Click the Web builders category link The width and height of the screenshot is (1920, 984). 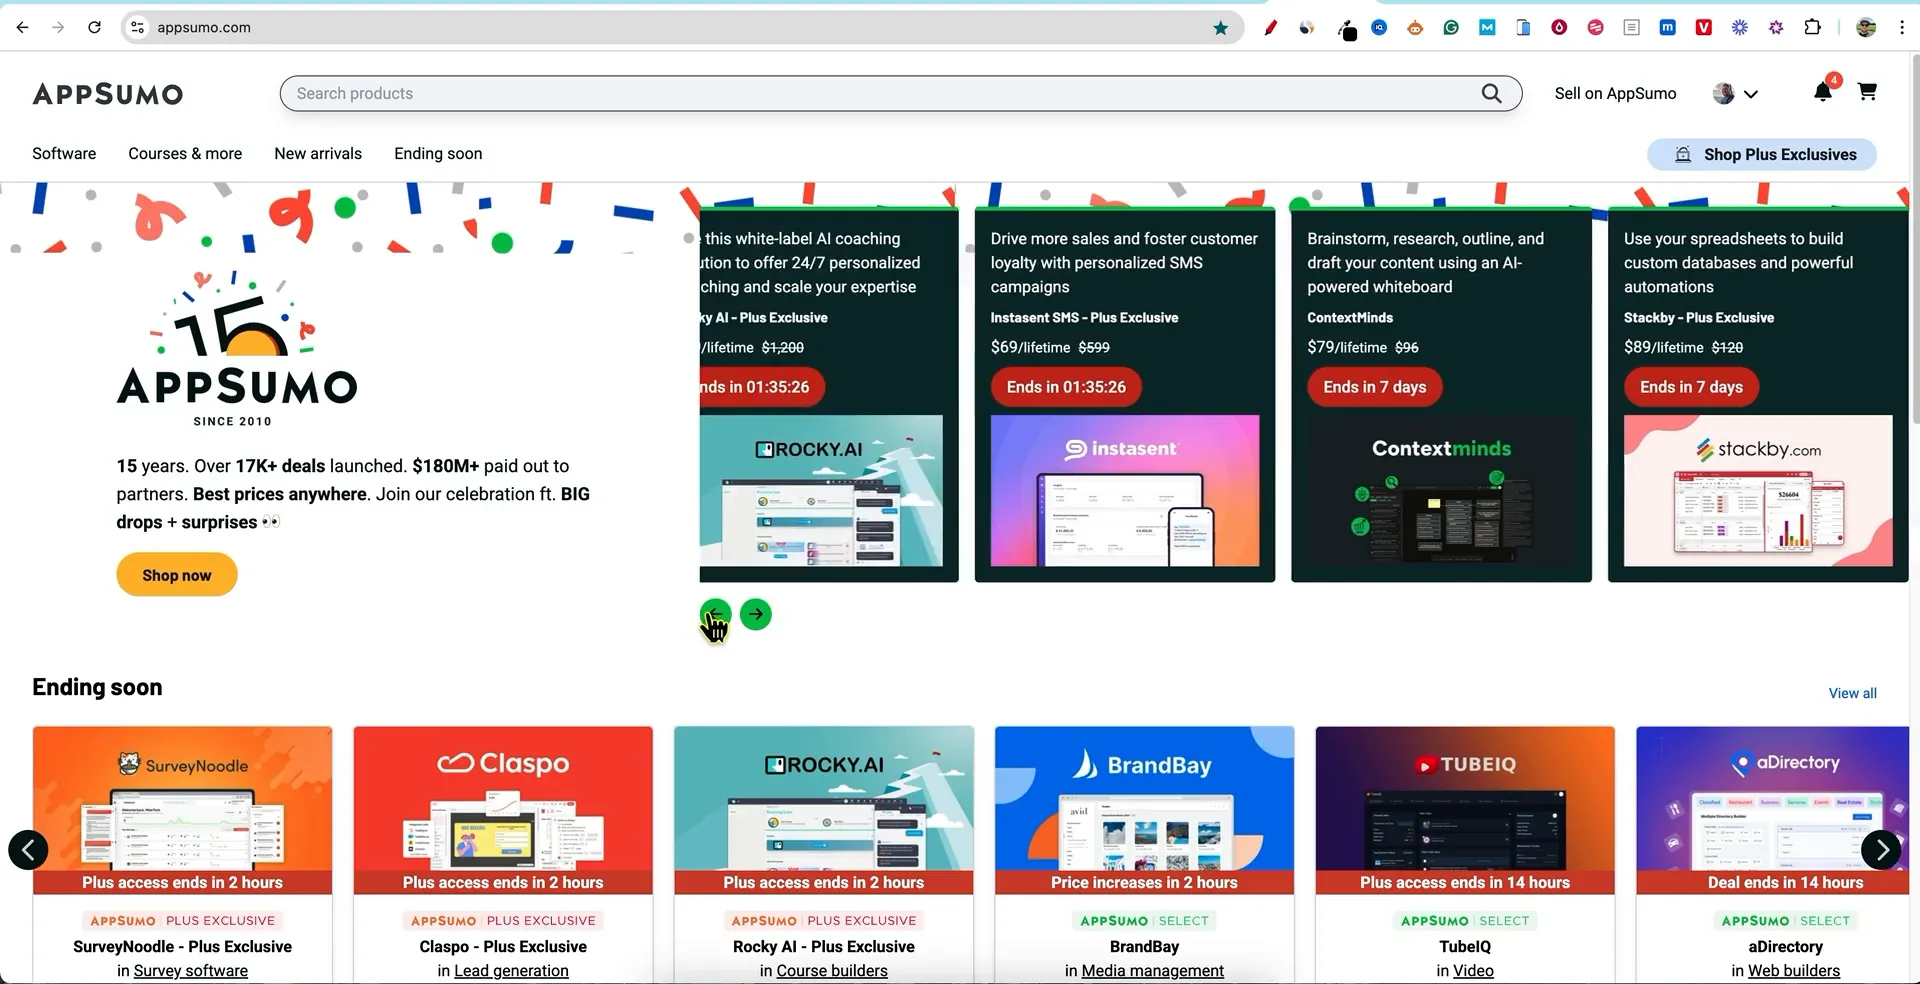1794,970
